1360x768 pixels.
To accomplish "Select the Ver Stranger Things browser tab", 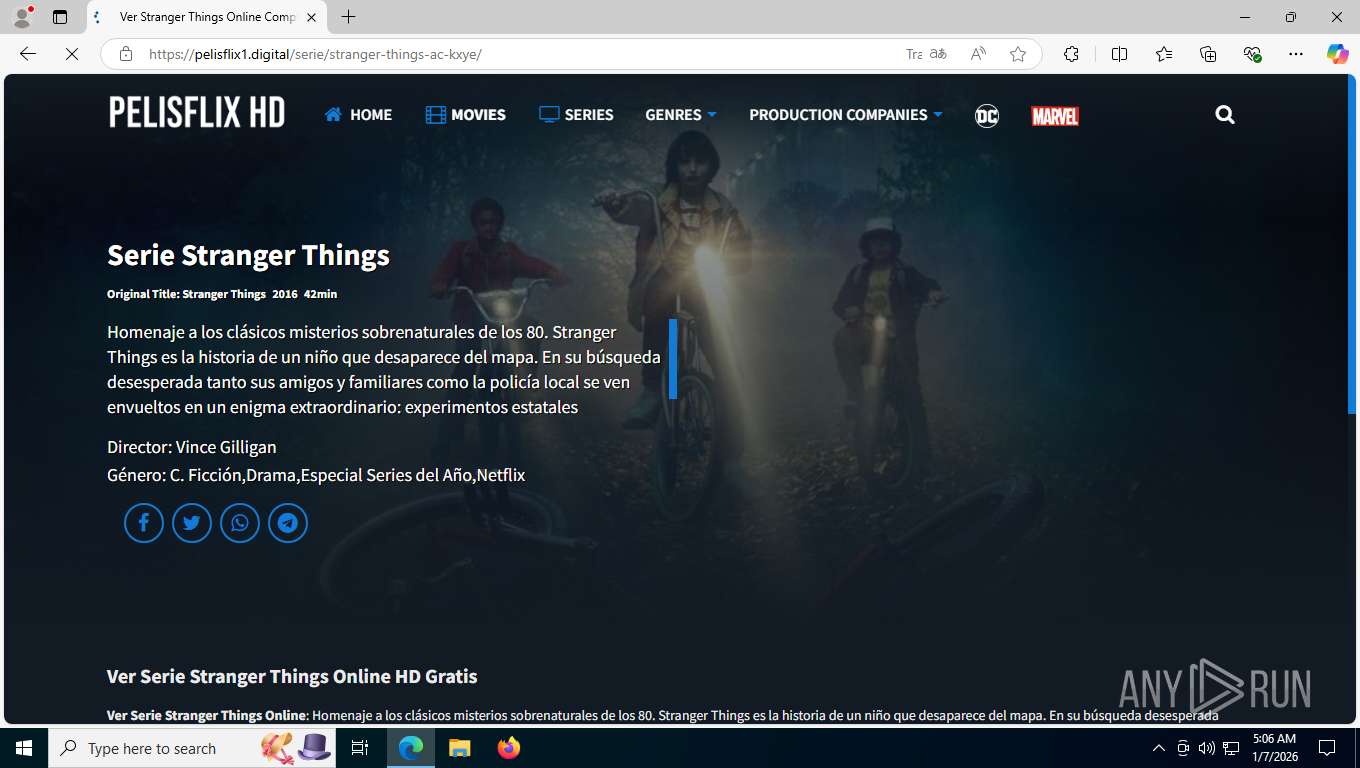I will coord(207,17).
